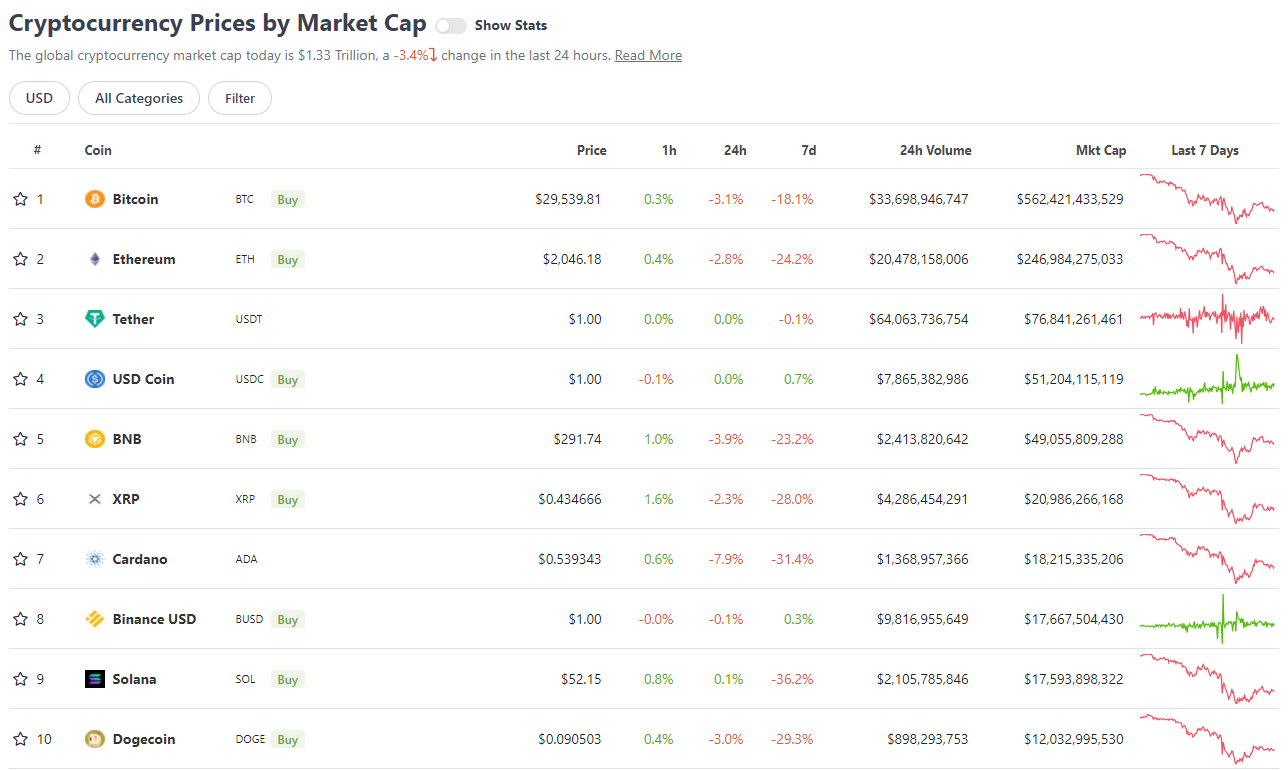Viewport: 1288px width, 770px height.
Task: Open the Filter options
Action: click(240, 98)
